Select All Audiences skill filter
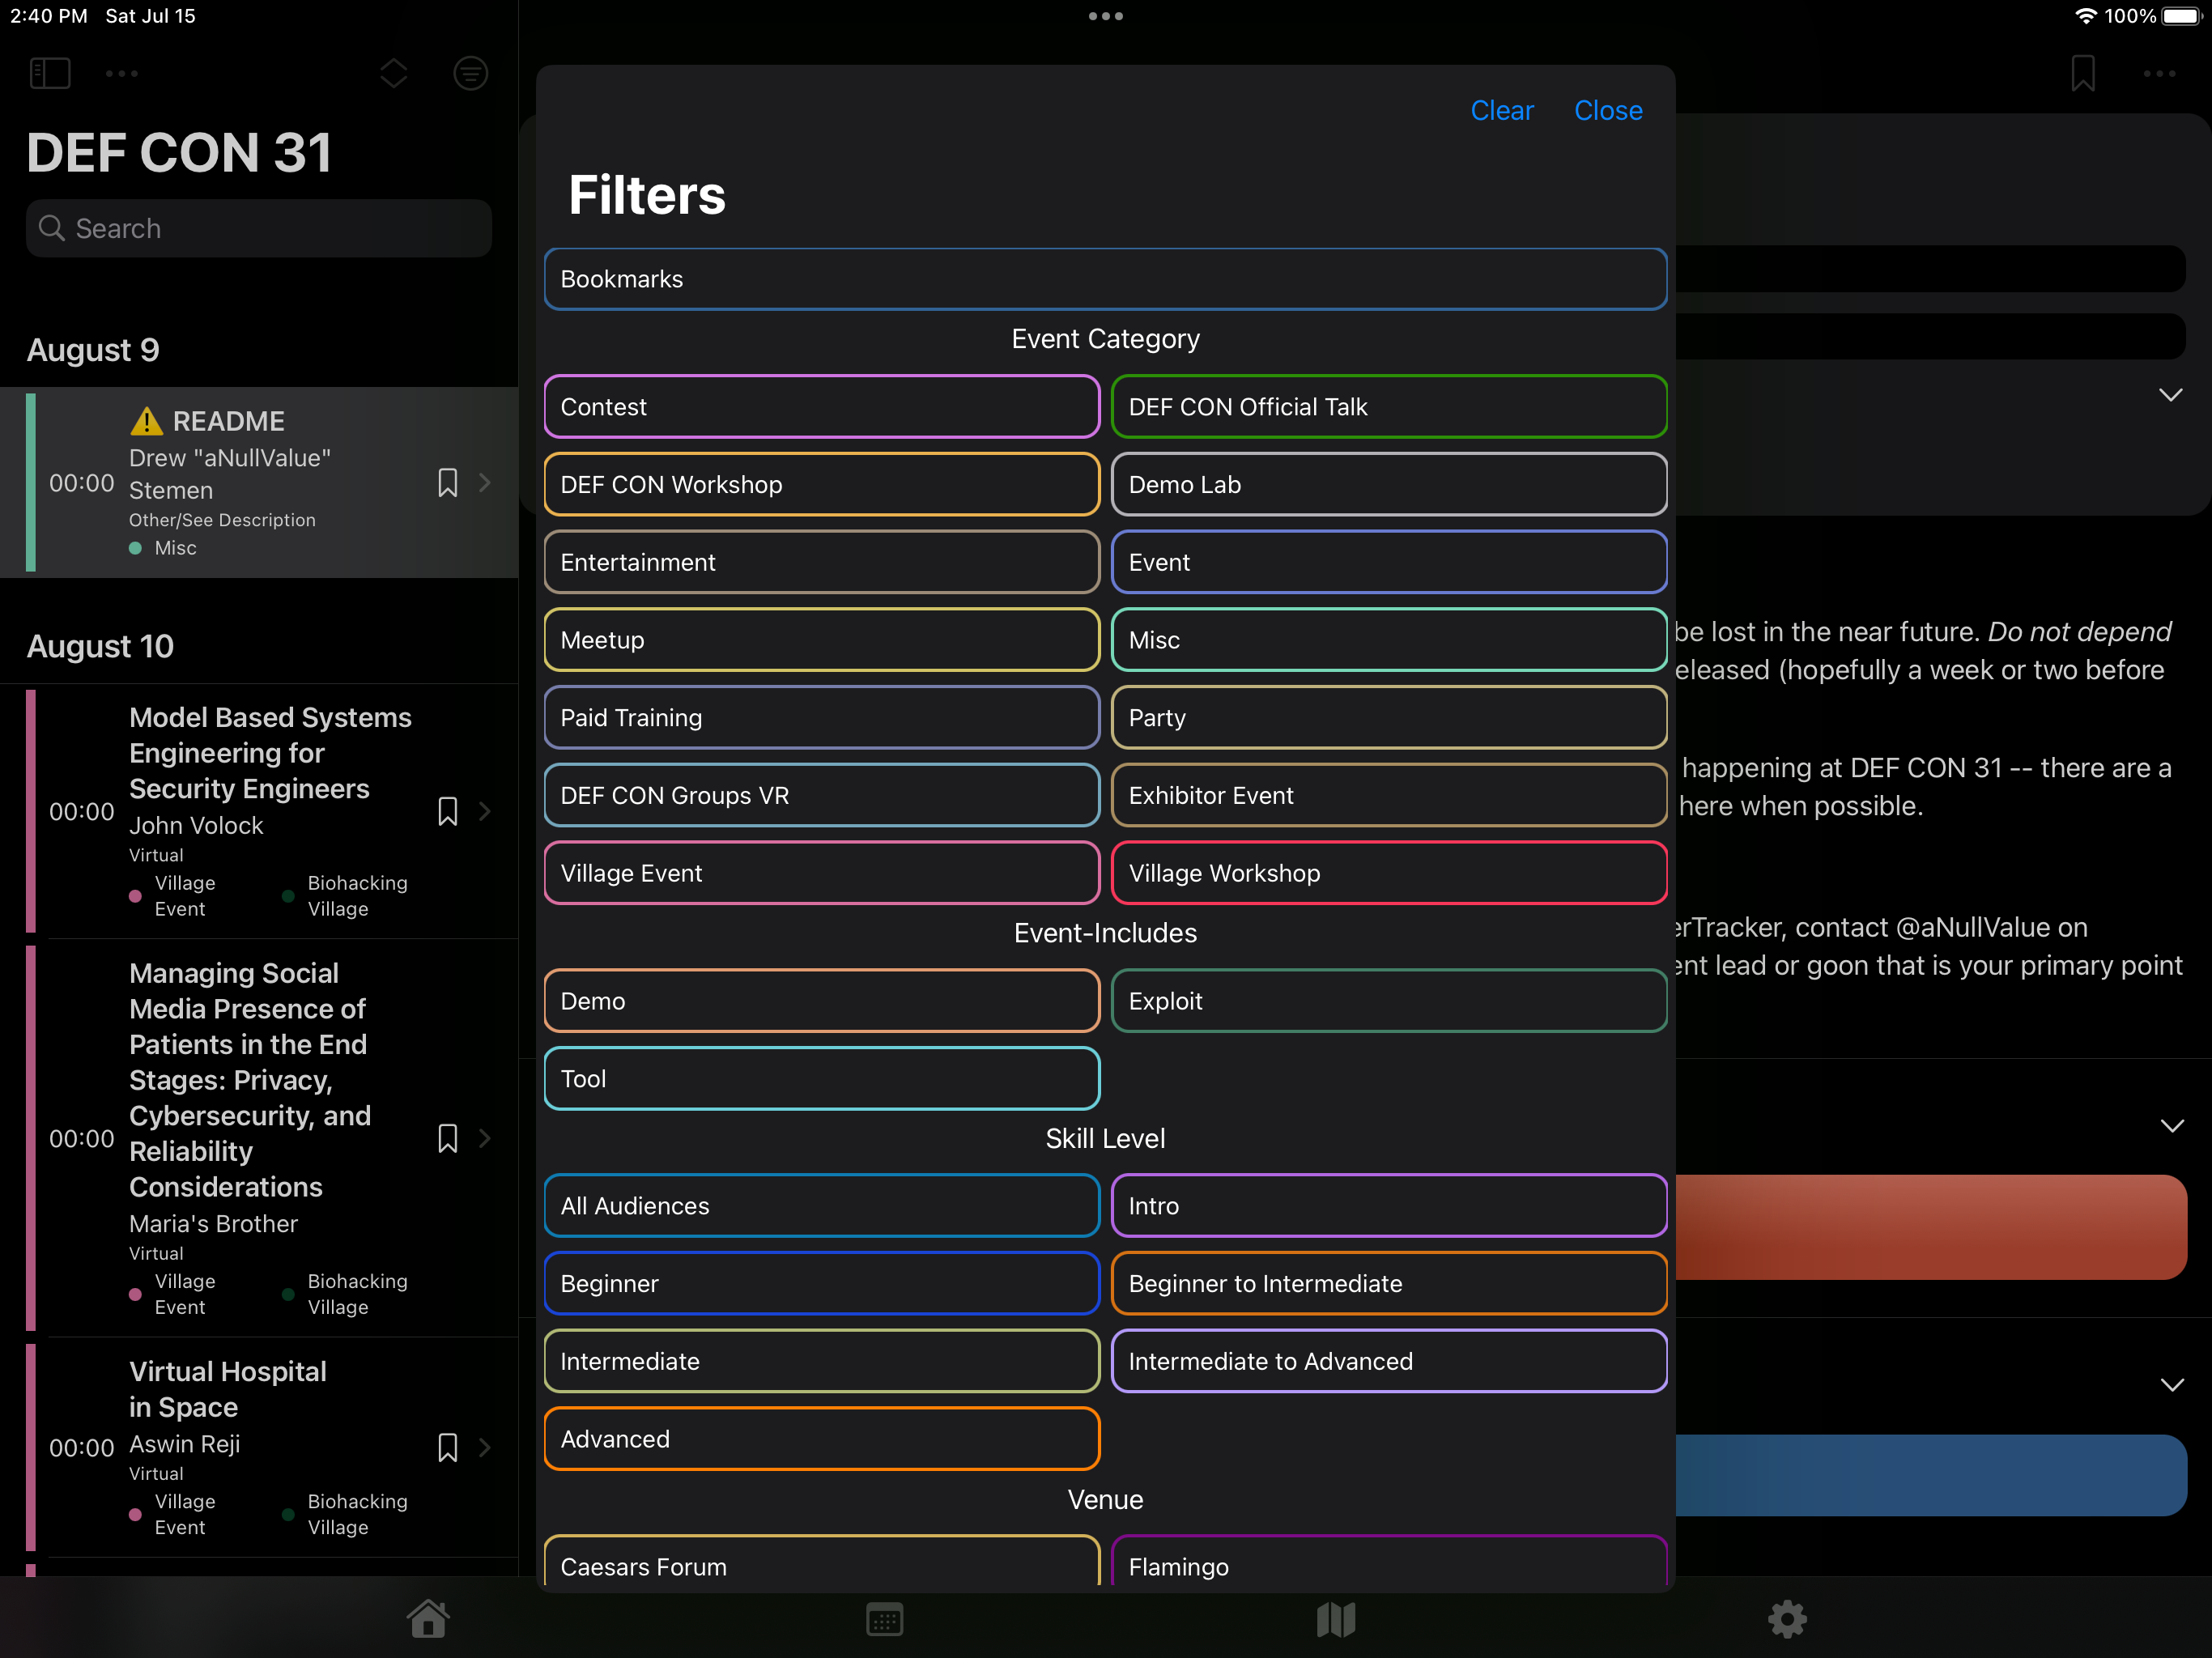This screenshot has width=2212, height=1658. coord(822,1205)
